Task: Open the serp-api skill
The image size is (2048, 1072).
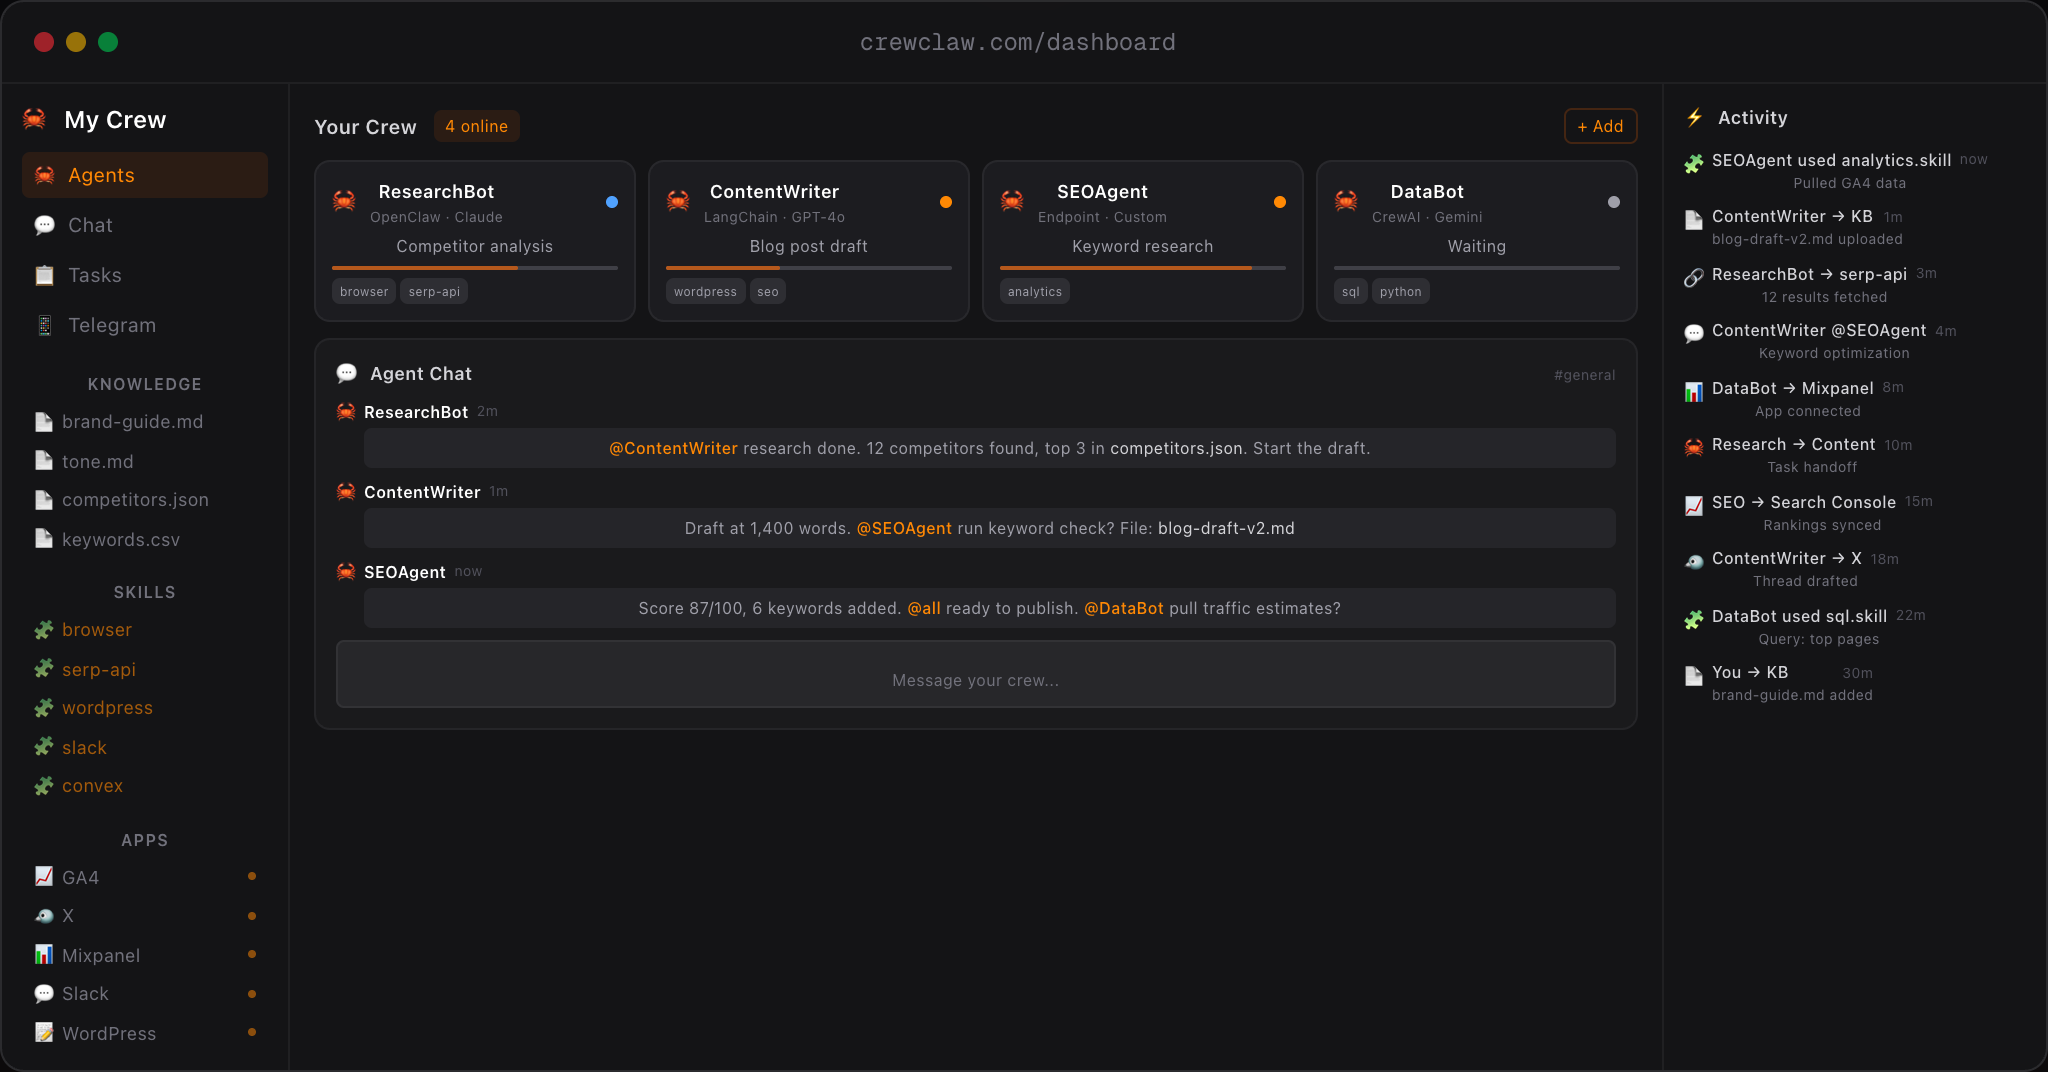Action: click(98, 669)
